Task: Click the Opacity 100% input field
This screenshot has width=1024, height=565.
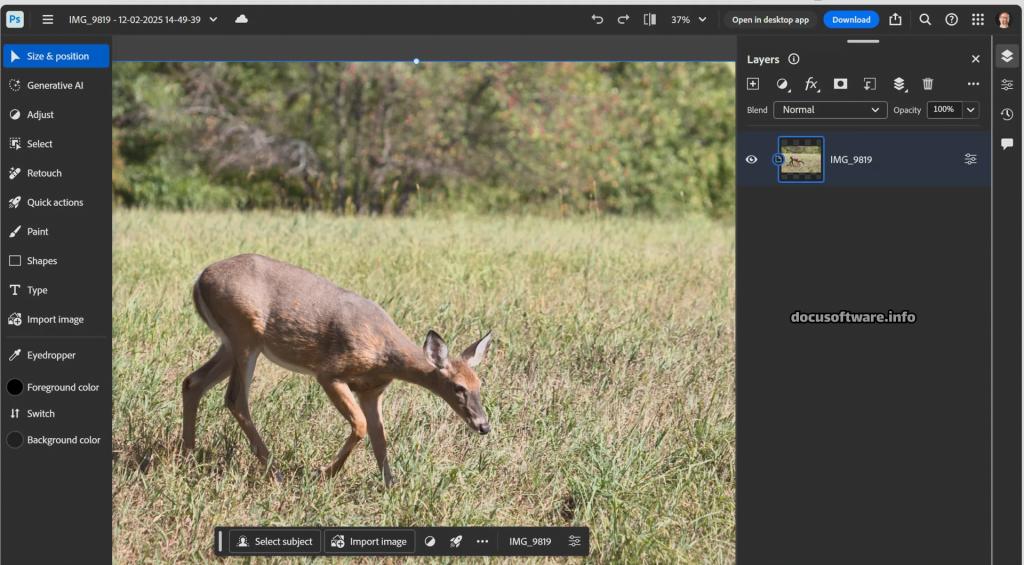Action: [944, 110]
